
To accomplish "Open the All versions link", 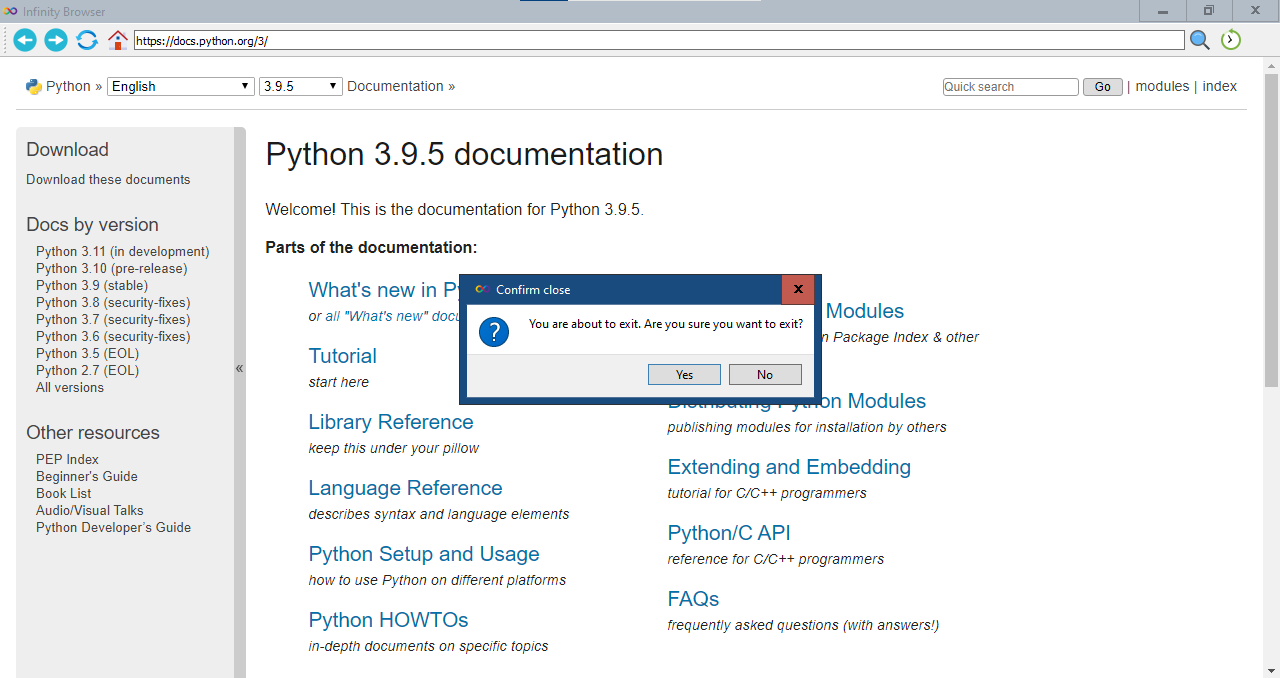I will 70,388.
